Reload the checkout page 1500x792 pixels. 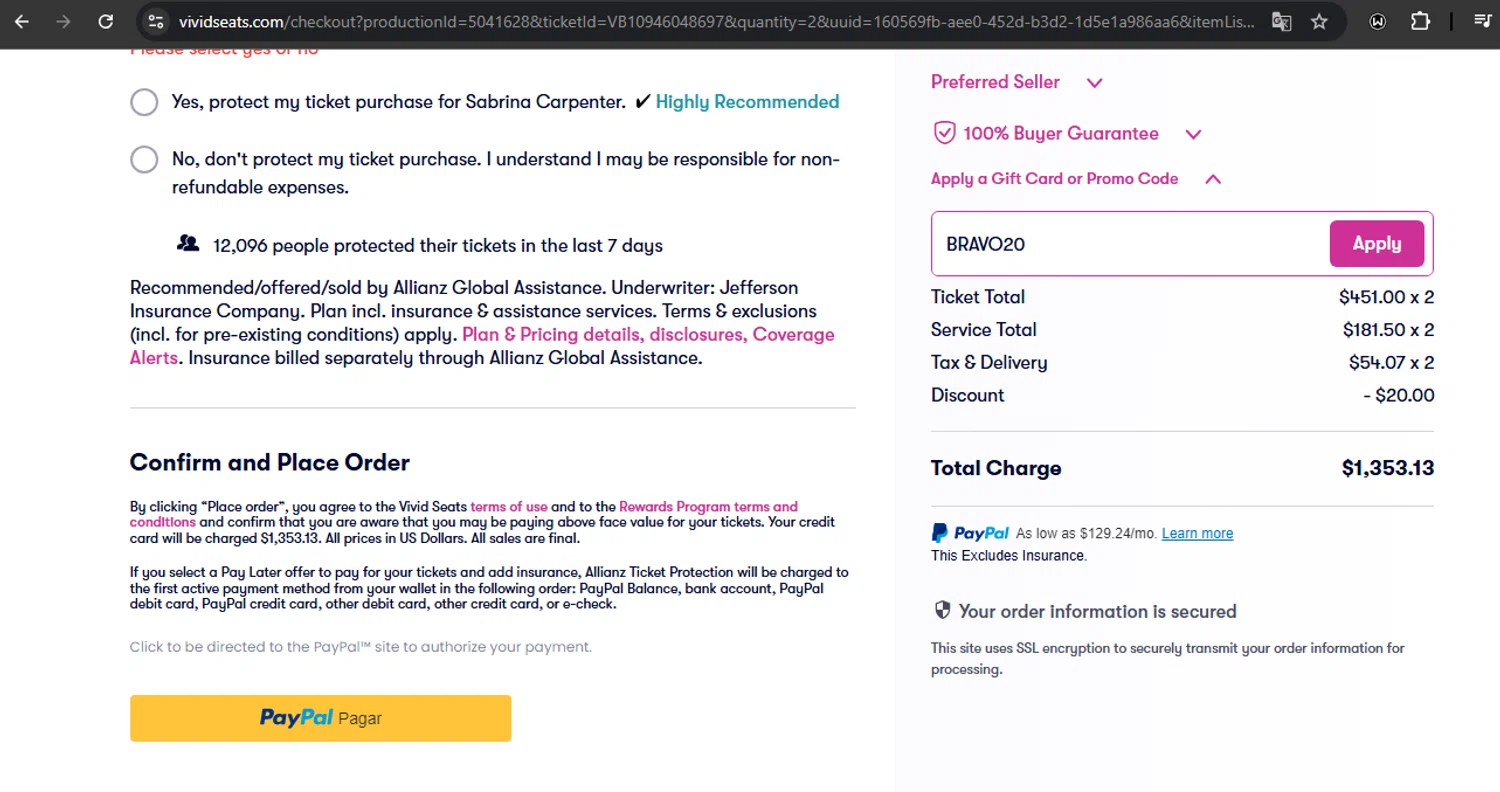coord(106,21)
